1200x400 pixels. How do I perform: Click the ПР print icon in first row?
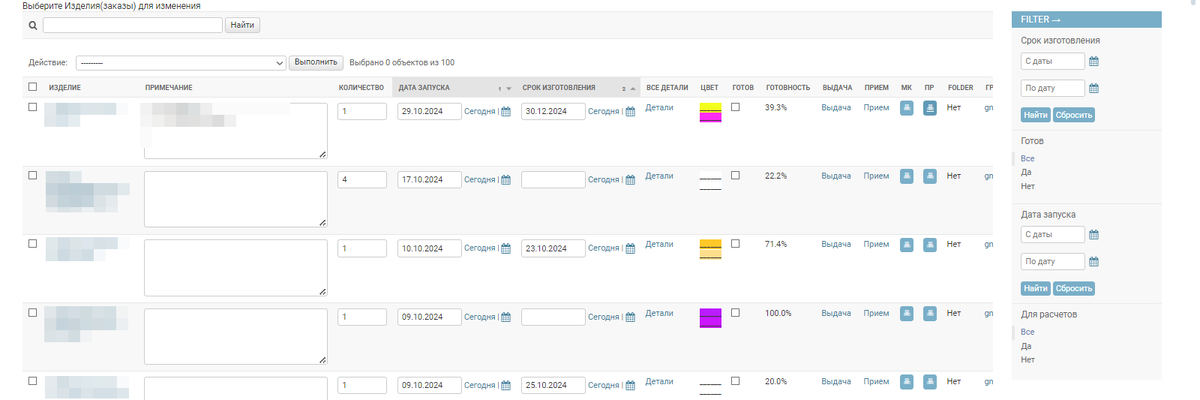click(929, 108)
